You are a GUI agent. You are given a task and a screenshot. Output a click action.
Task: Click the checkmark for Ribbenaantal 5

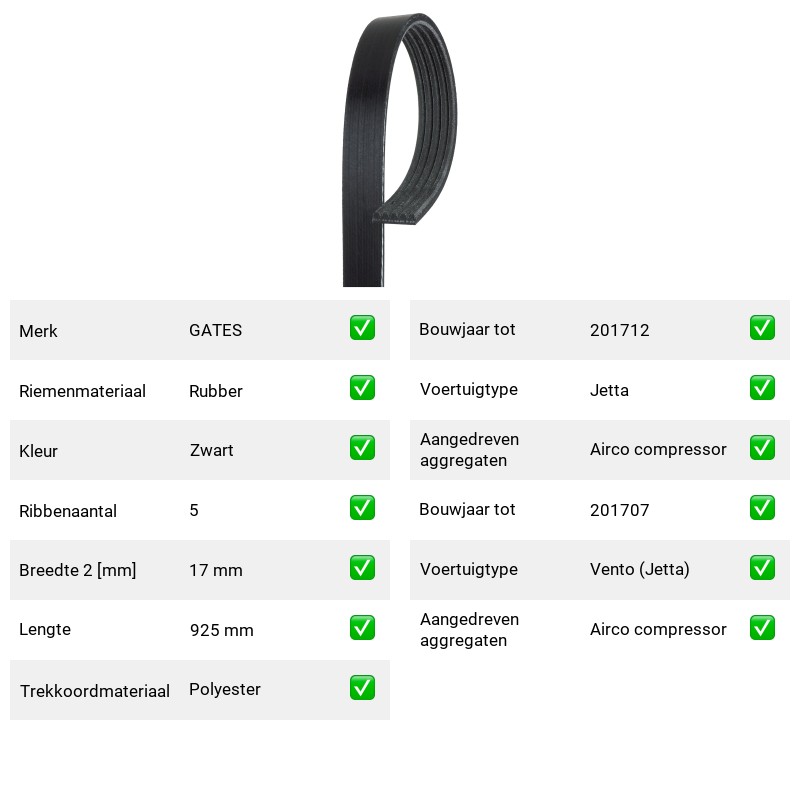[362, 508]
